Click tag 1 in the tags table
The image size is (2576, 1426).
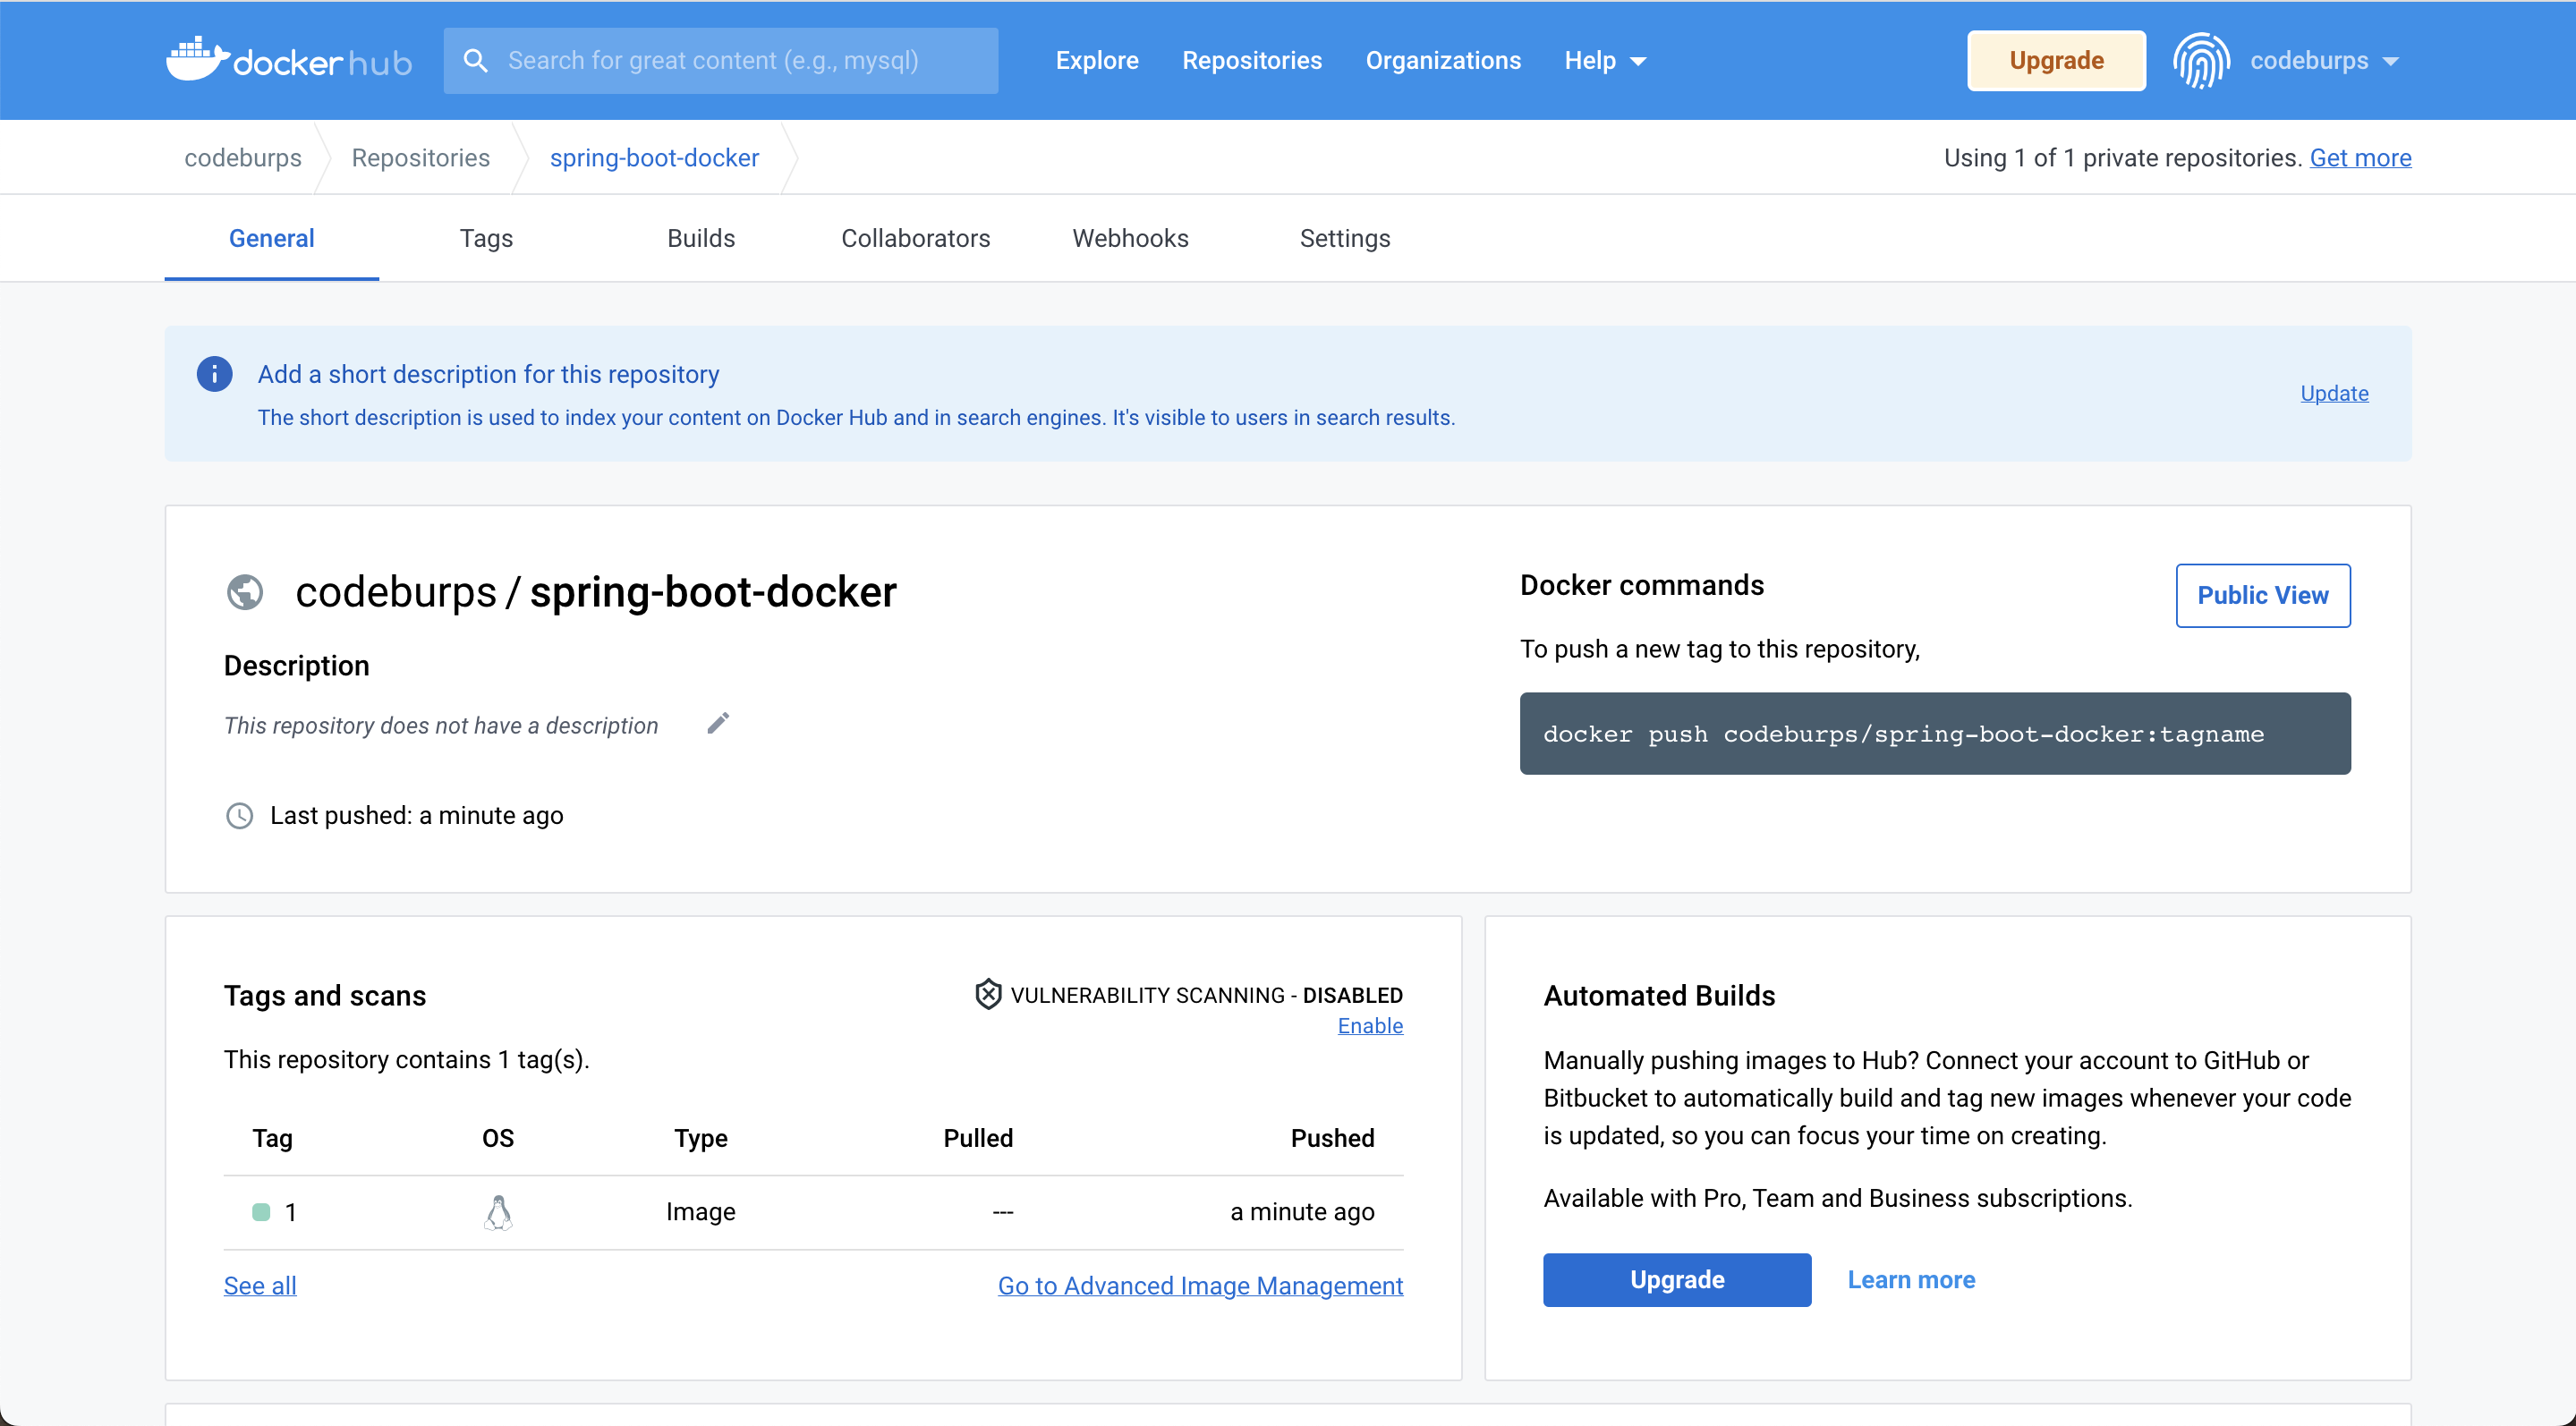(x=291, y=1212)
